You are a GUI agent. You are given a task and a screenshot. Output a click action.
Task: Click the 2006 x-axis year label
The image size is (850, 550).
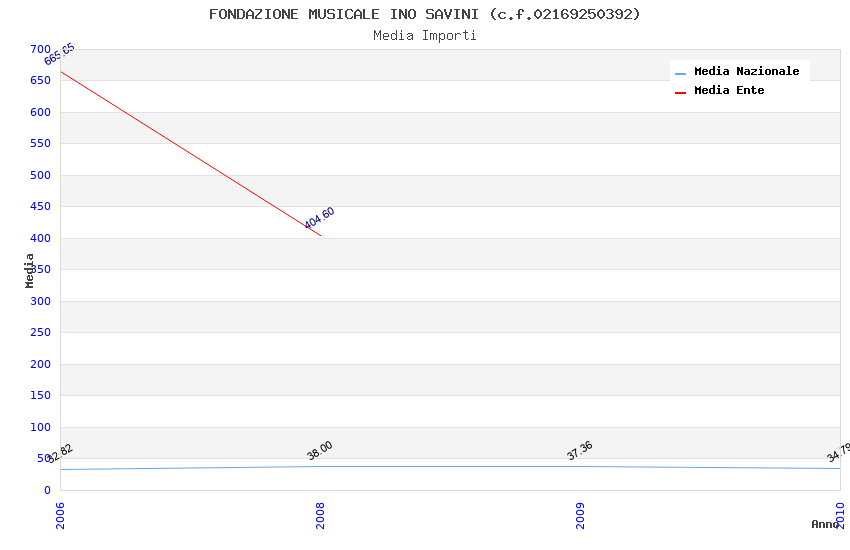tap(60, 515)
